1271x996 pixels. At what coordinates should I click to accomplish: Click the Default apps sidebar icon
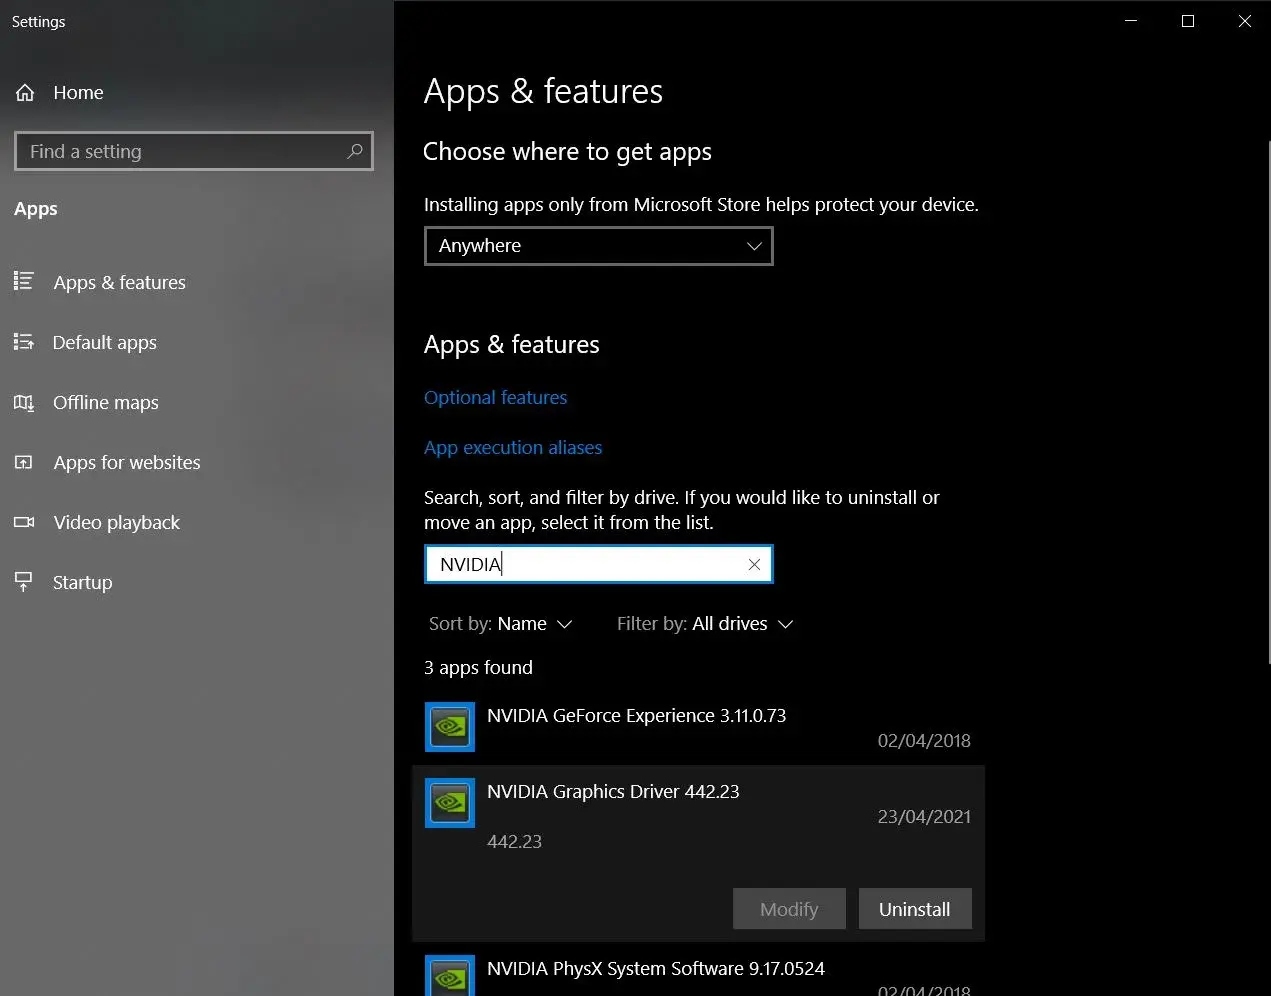[x=24, y=342]
